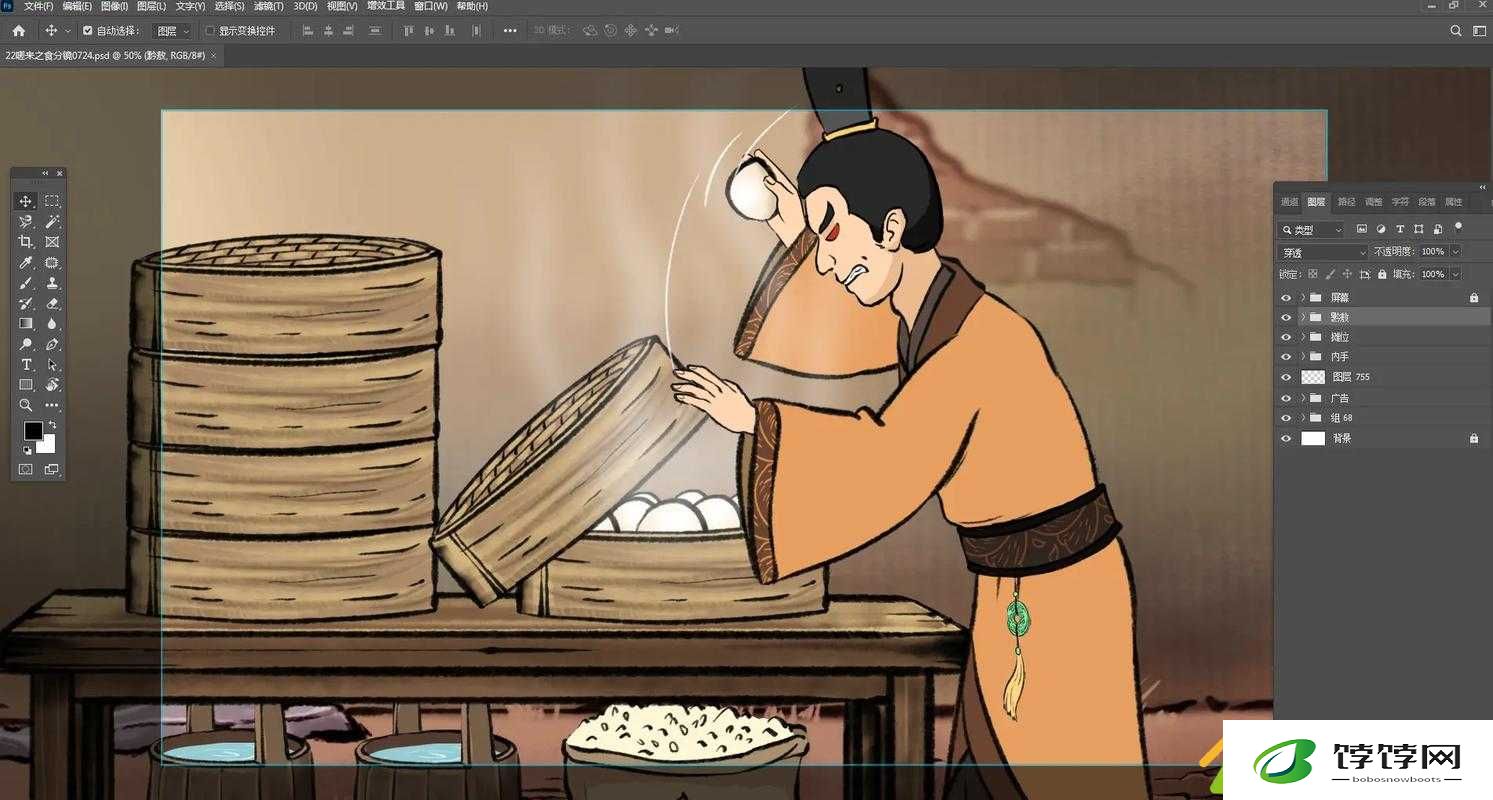Open the search icon at top right
This screenshot has width=1493, height=800.
1456,31
